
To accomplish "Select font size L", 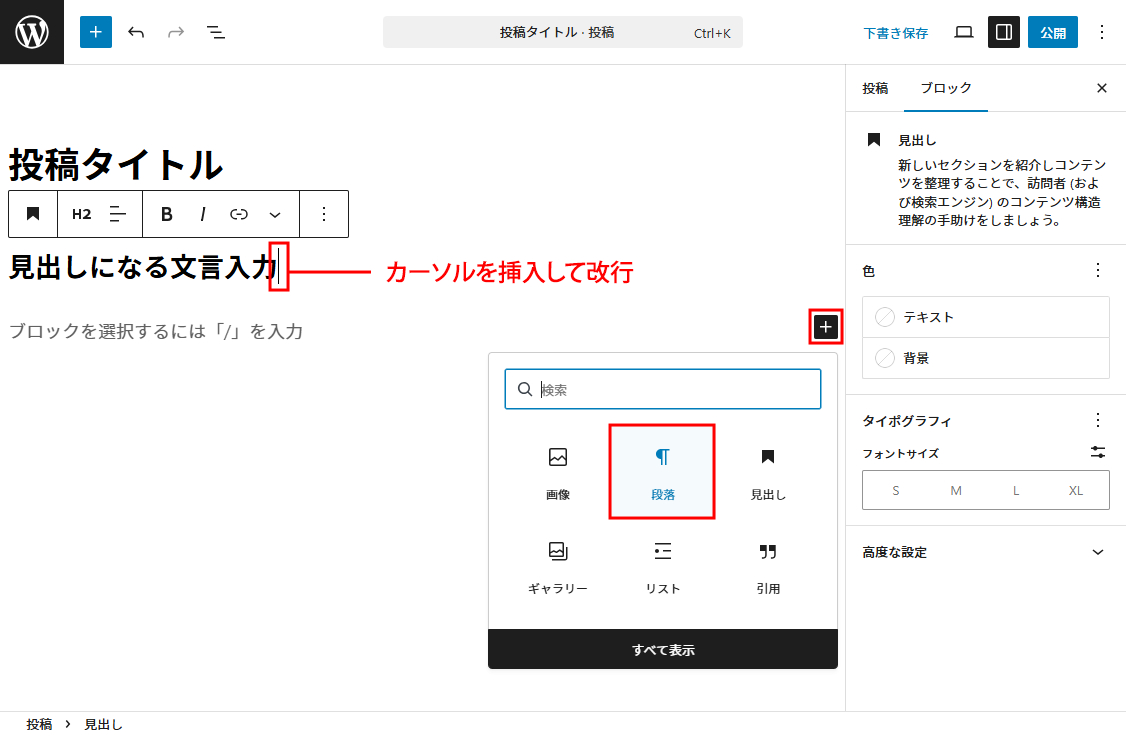I will 1016,490.
